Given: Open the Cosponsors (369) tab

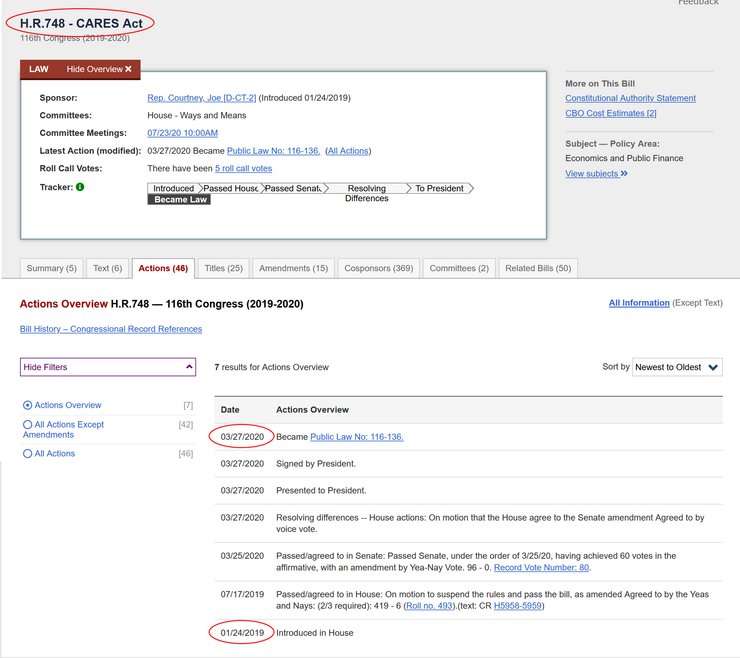Looking at the screenshot, I should (378, 268).
